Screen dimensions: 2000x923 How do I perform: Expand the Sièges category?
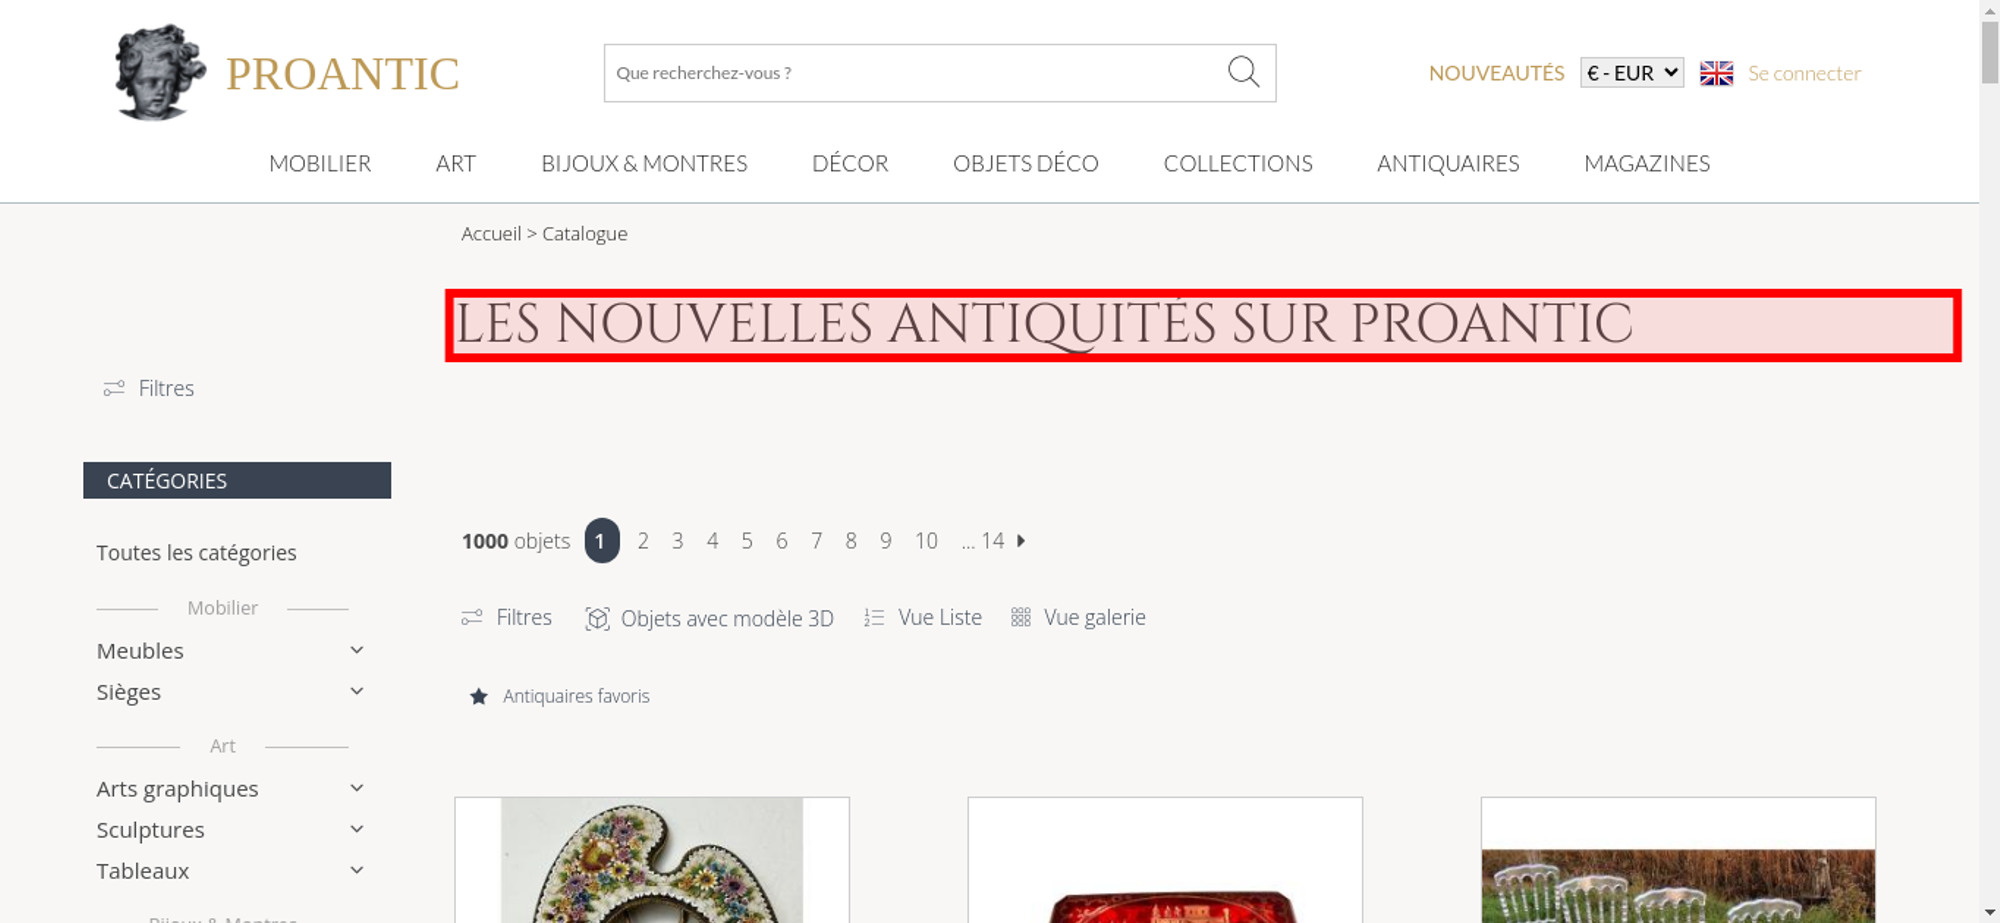tap(357, 691)
